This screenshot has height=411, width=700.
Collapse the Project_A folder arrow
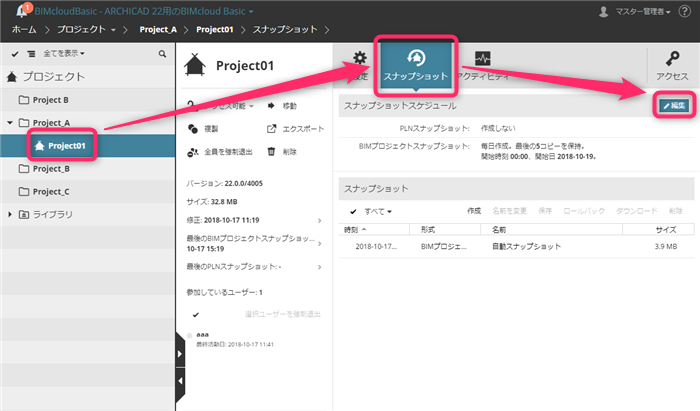coord(10,122)
